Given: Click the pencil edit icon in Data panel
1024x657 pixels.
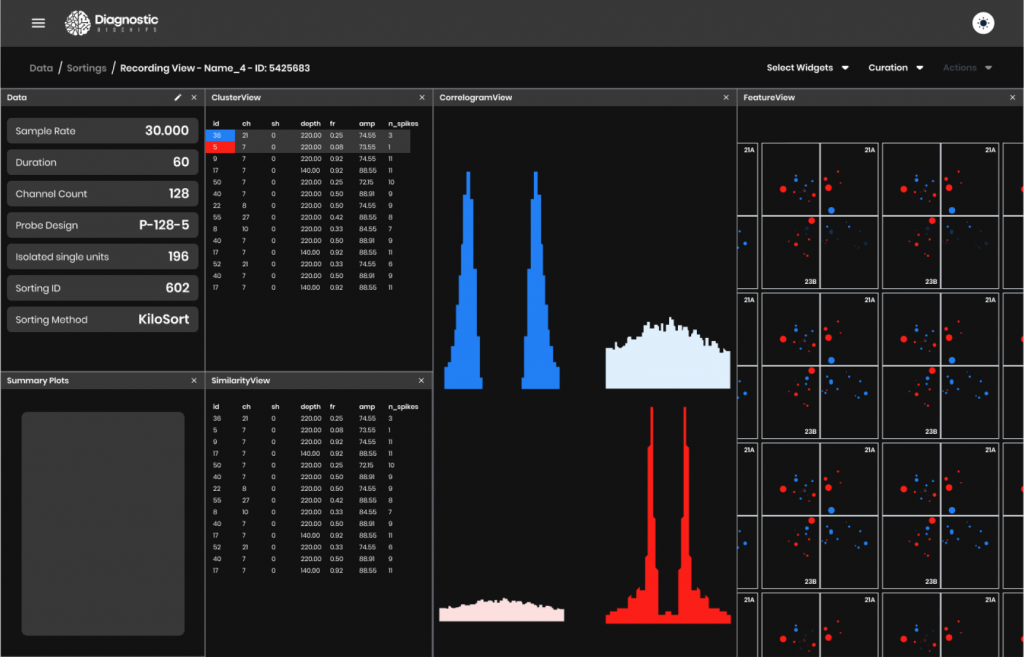Looking at the screenshot, I should [178, 97].
